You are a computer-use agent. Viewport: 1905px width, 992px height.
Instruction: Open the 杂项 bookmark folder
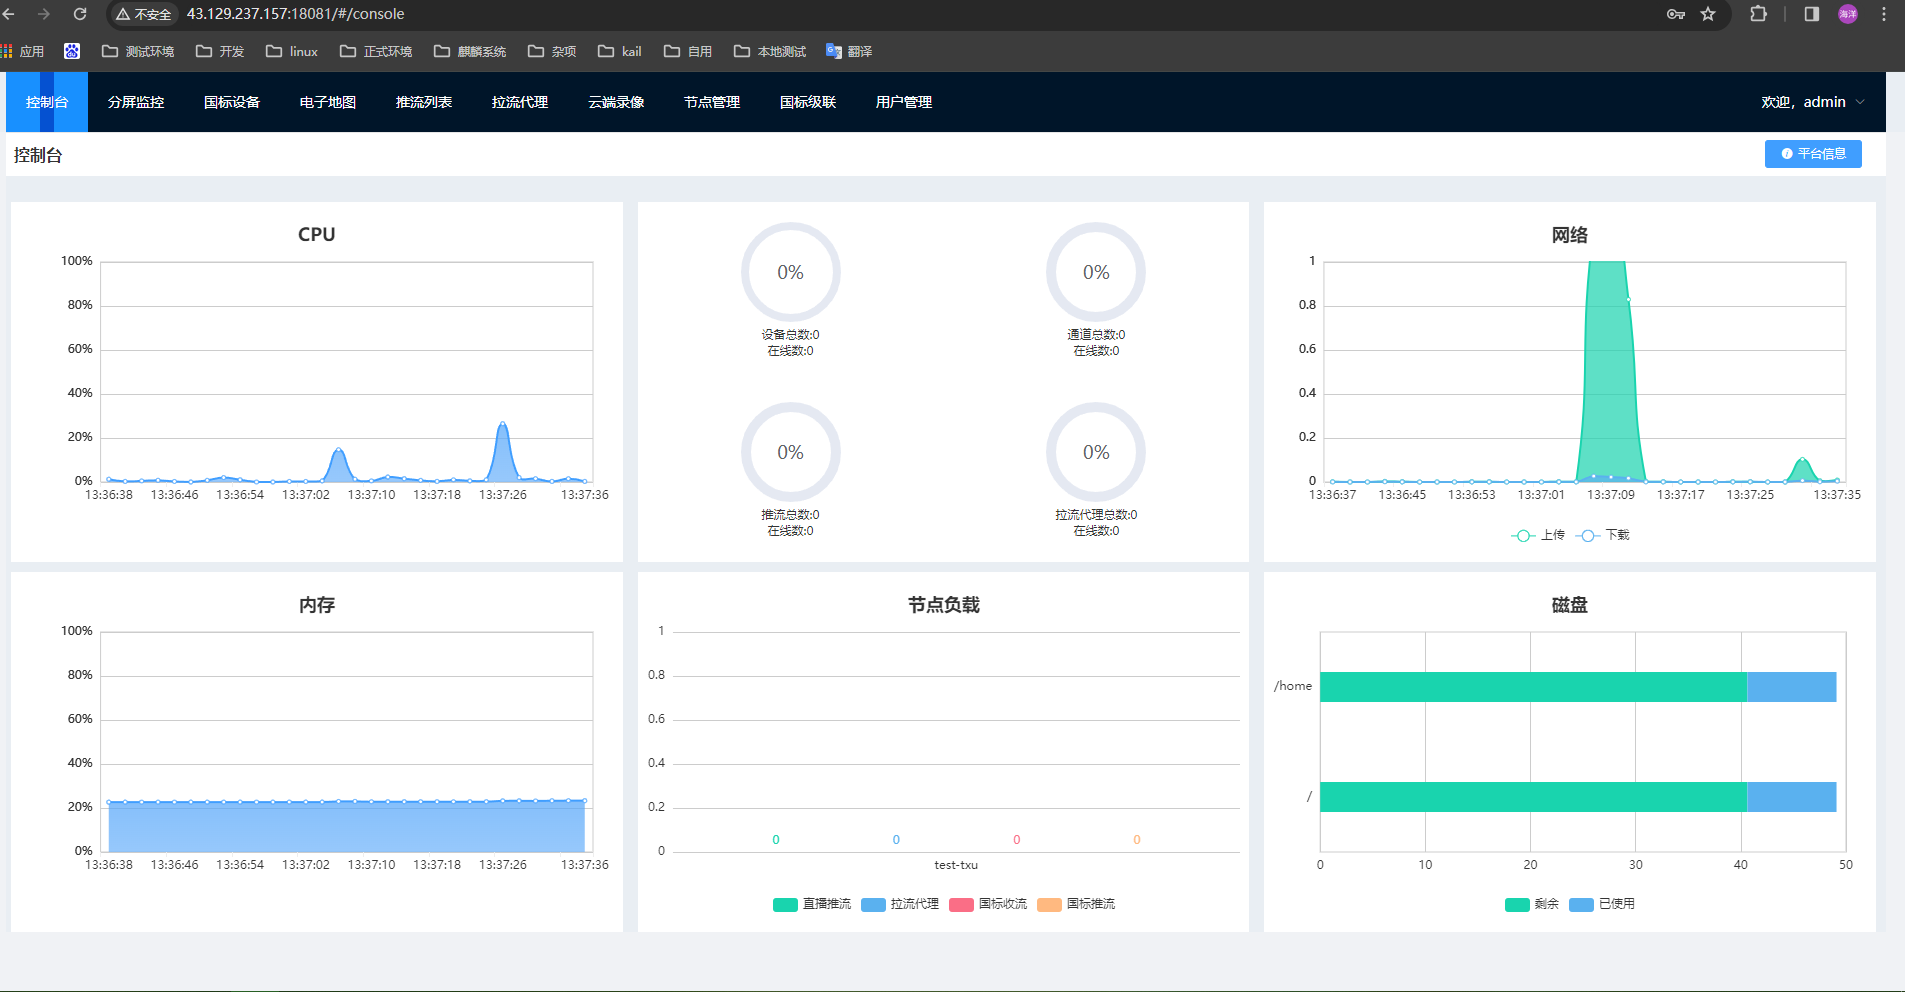[552, 51]
